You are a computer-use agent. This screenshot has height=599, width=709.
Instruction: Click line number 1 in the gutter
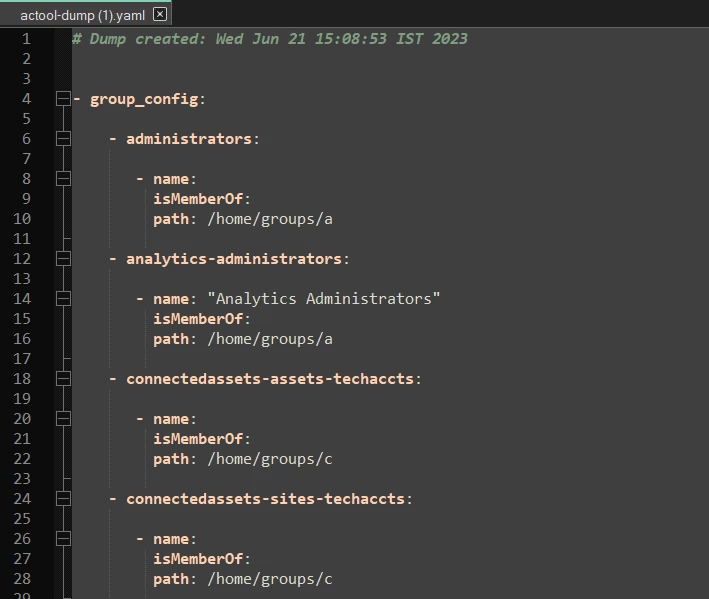coord(26,39)
